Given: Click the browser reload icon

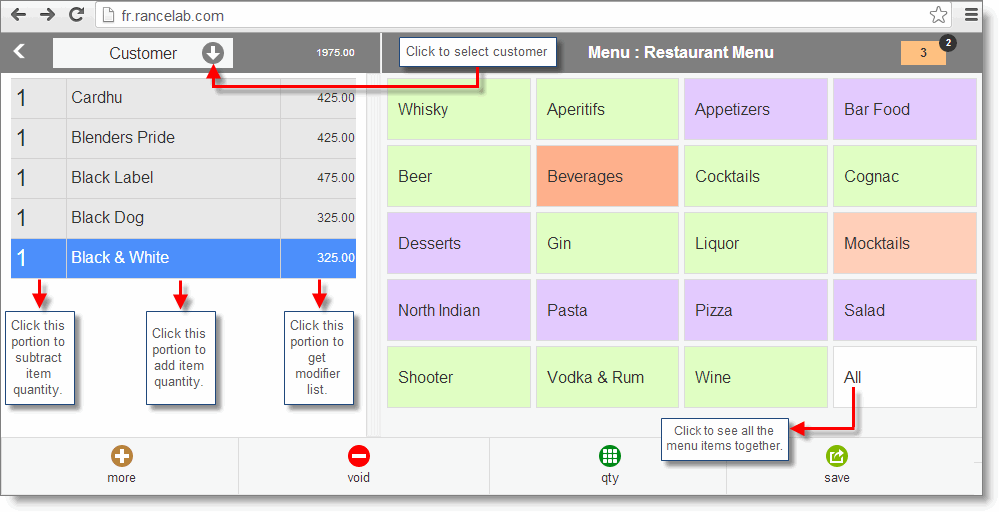Looking at the screenshot, I should (76, 15).
